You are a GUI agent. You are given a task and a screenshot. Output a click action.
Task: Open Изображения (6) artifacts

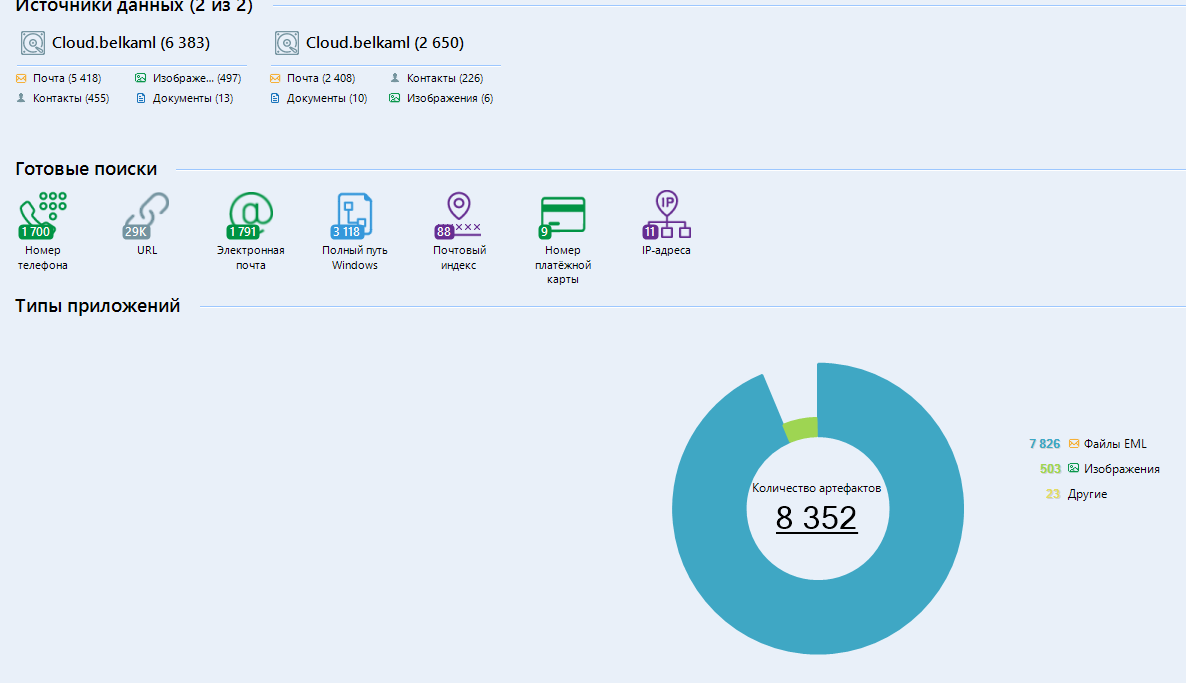pos(450,98)
